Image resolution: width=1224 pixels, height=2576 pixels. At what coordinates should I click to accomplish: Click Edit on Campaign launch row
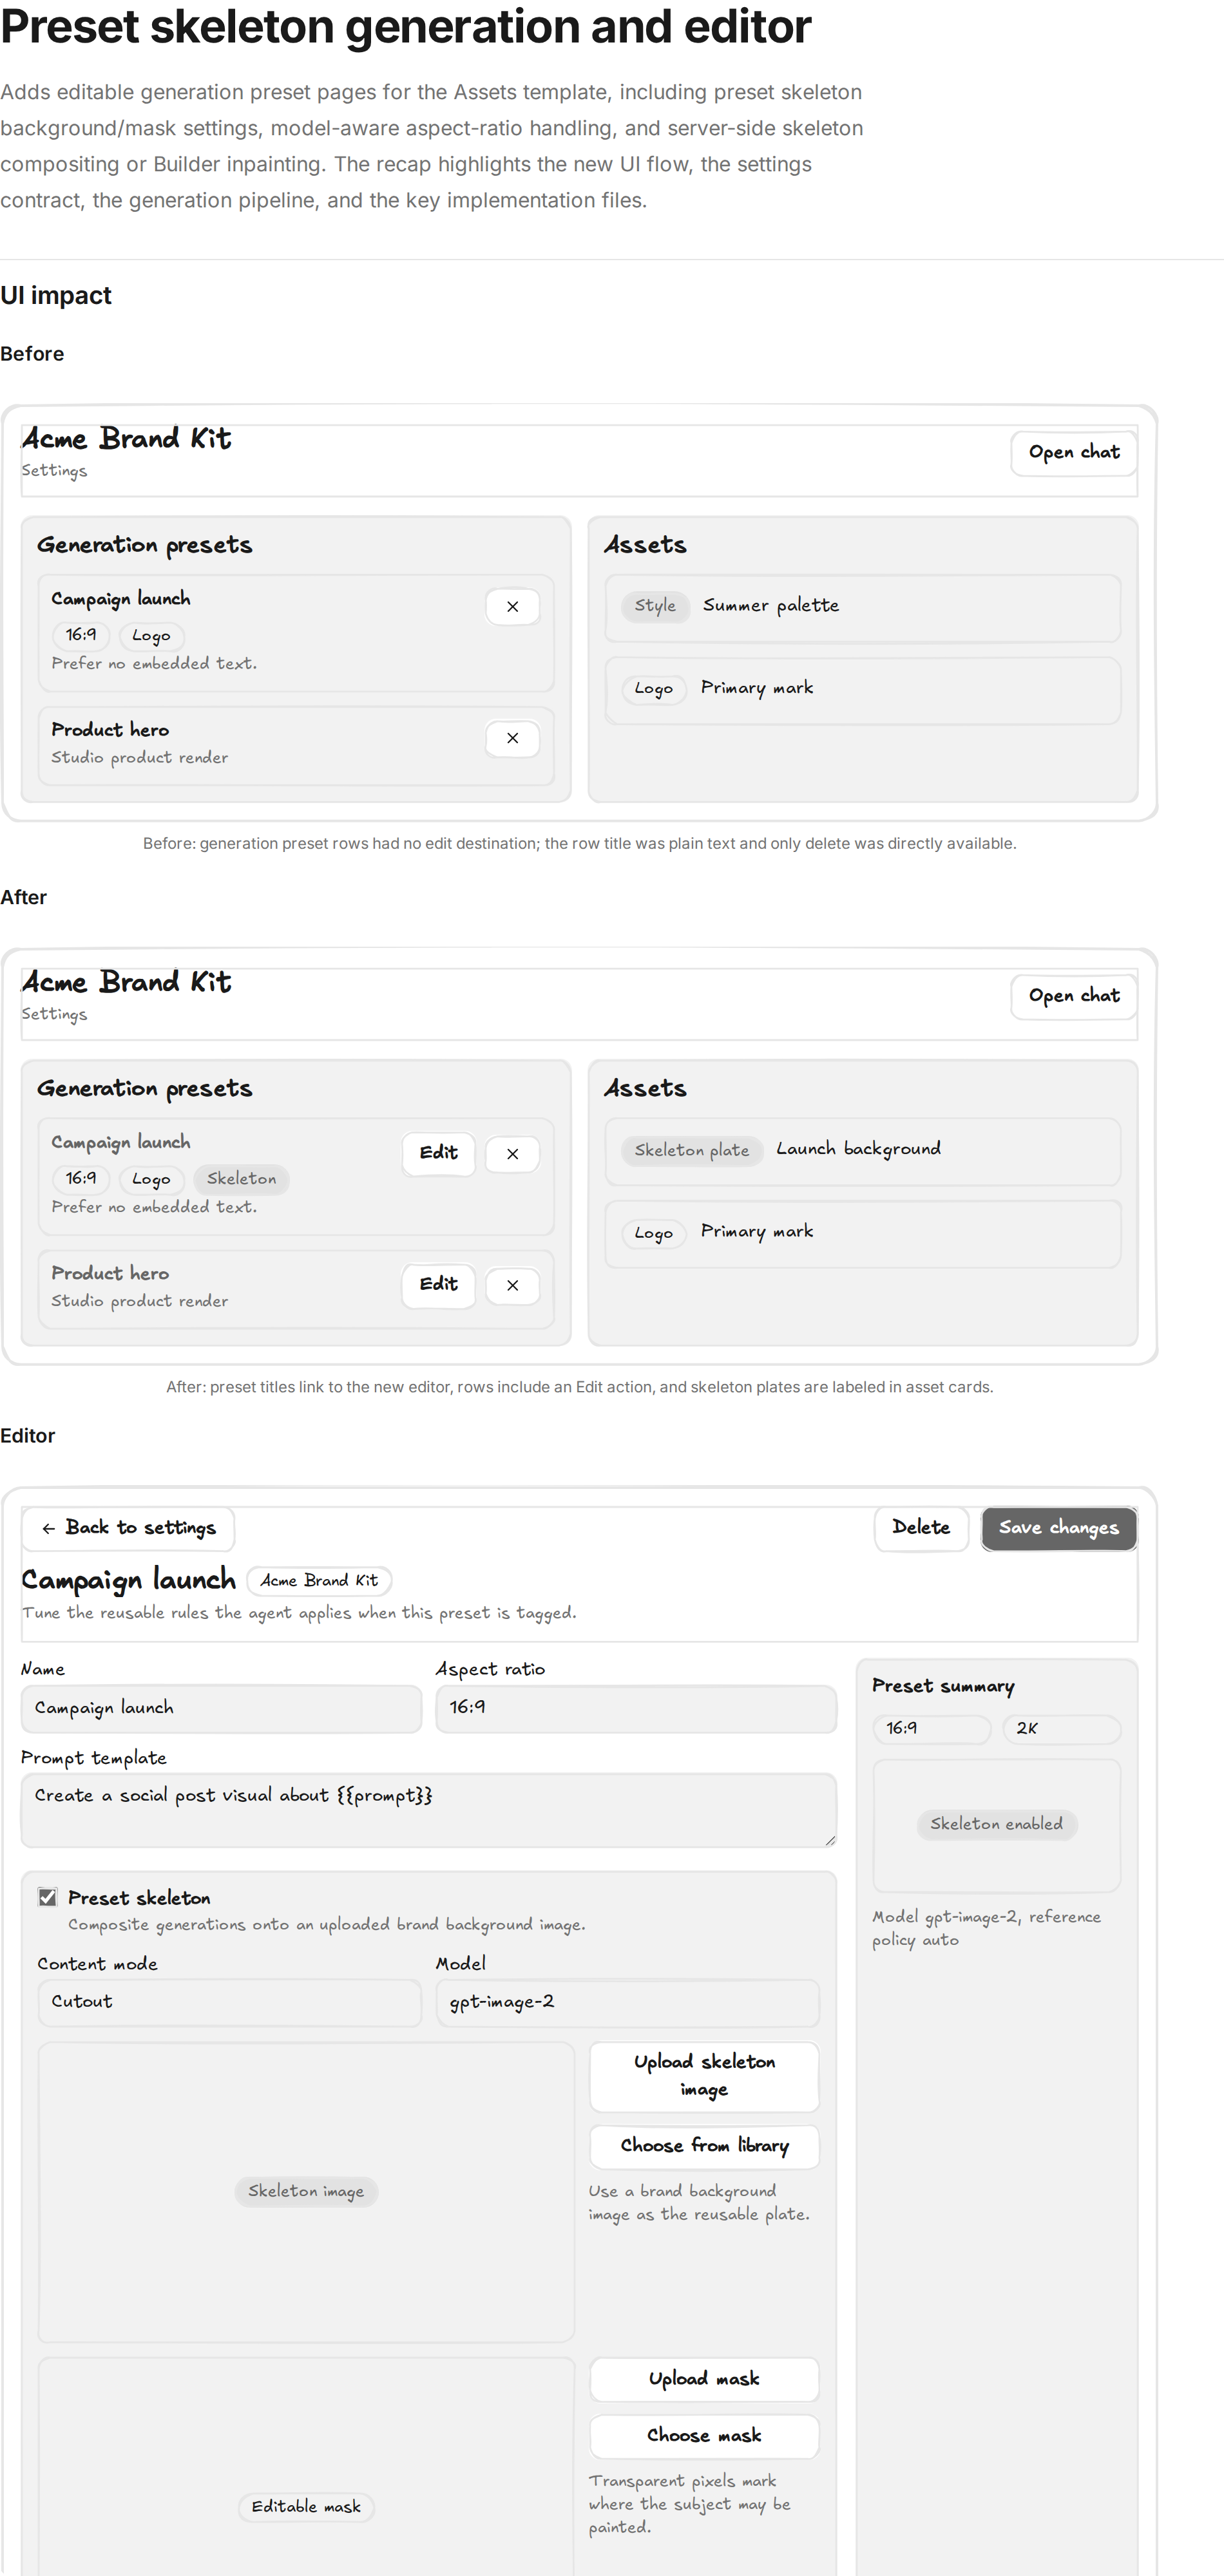point(438,1153)
